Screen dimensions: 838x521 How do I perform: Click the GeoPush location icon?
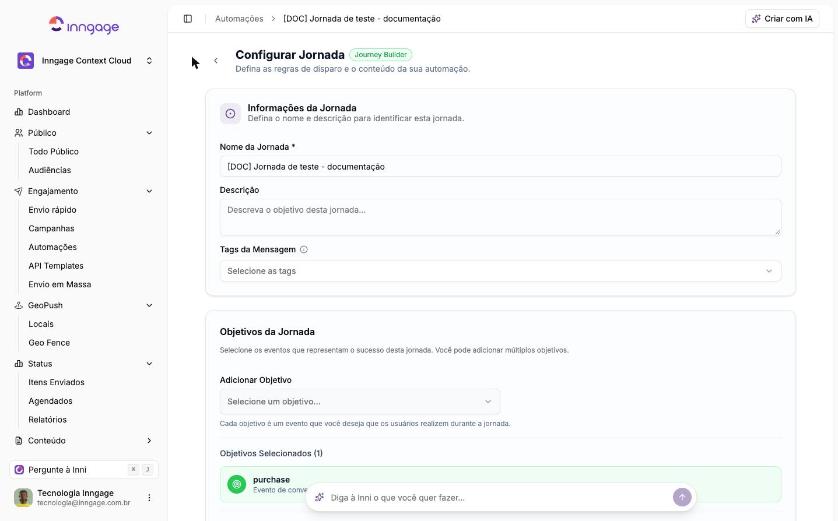click(19, 305)
